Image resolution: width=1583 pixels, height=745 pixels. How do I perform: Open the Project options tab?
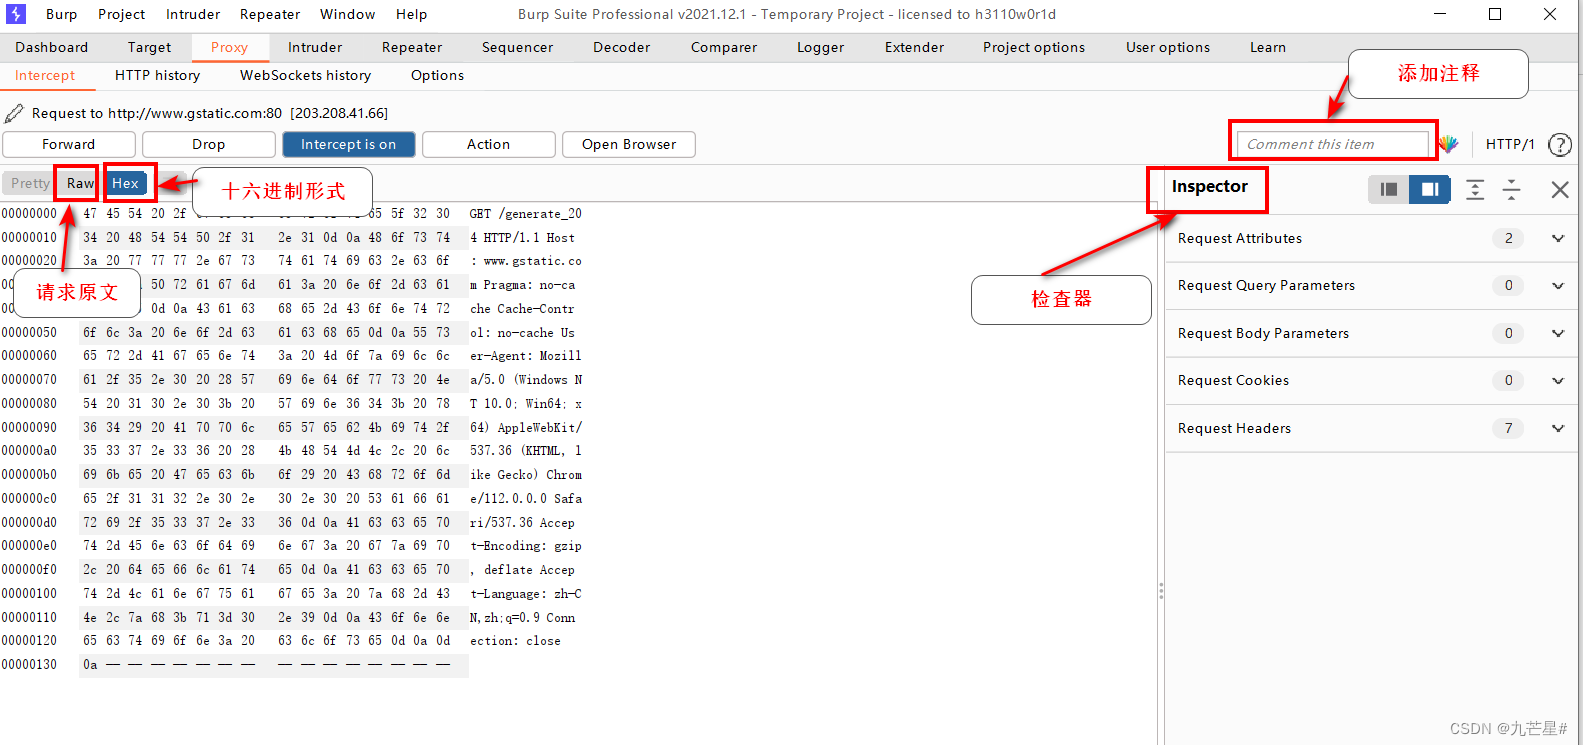1034,47
